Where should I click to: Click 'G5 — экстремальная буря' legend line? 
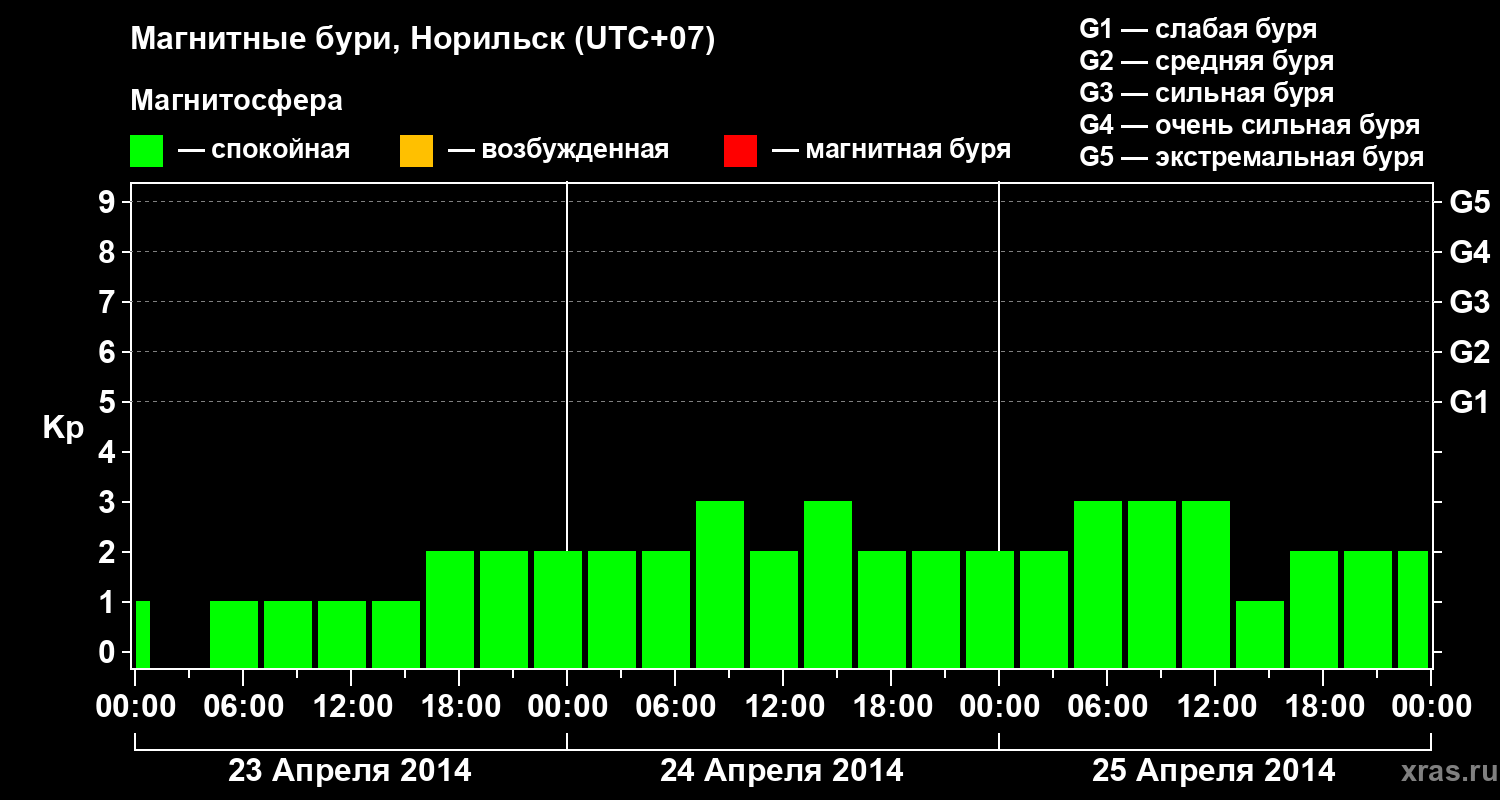pos(1251,157)
